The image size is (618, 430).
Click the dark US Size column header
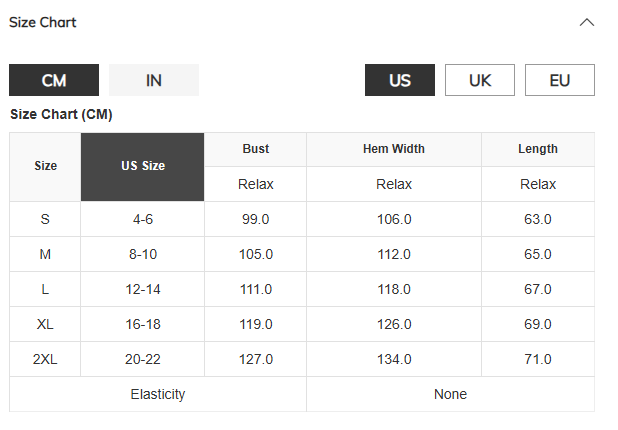click(143, 166)
